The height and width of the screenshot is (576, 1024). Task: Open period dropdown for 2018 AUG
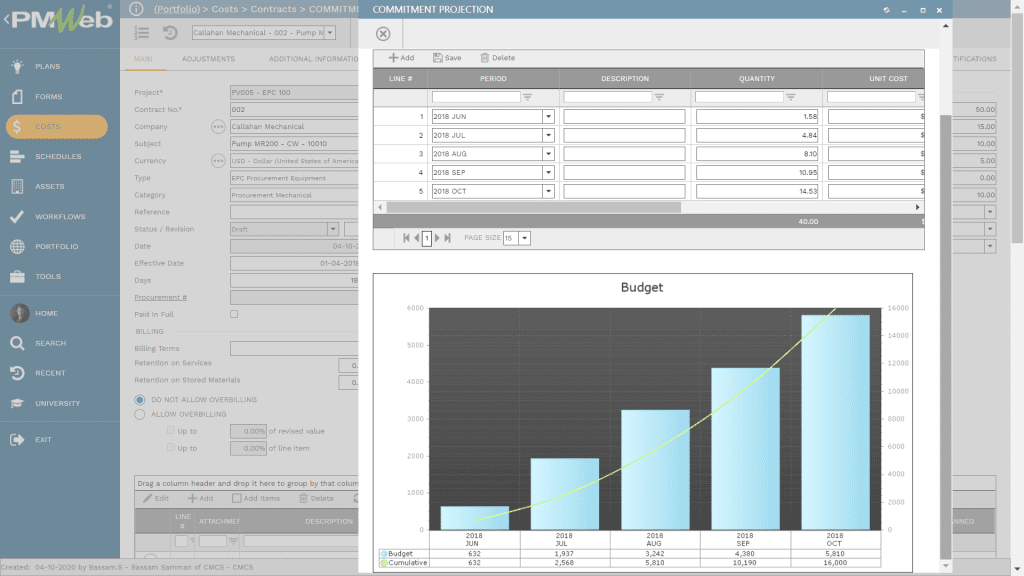tap(549, 154)
